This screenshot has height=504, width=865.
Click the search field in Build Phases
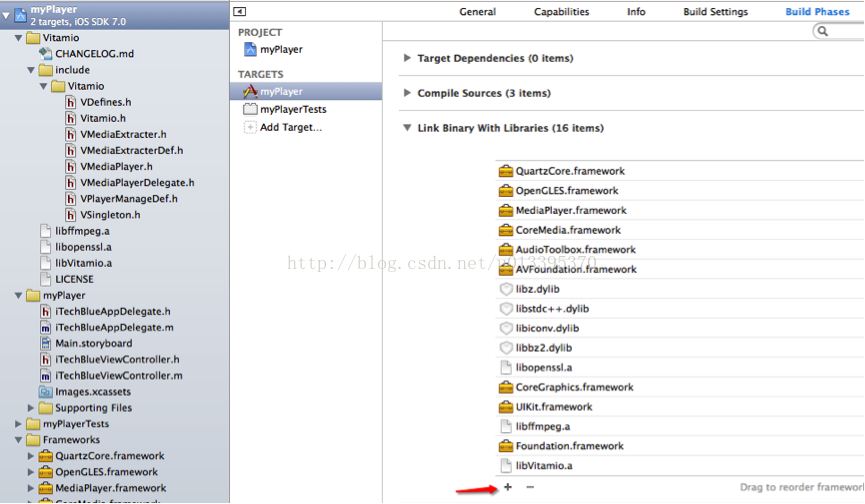tap(838, 31)
